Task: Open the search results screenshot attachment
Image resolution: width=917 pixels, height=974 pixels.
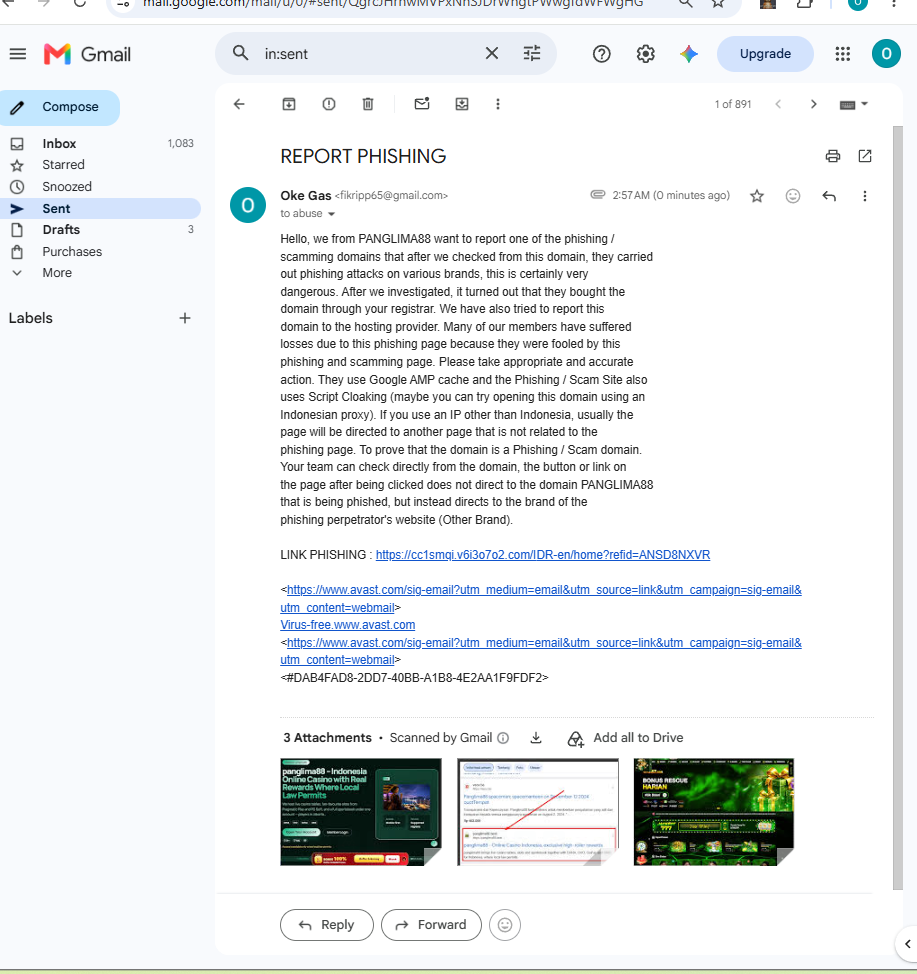Action: tap(537, 812)
